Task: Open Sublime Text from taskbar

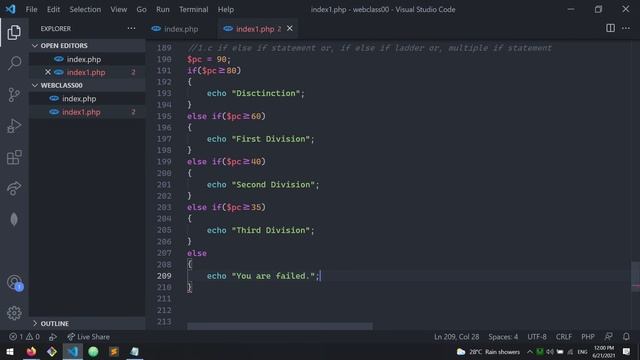Action: pos(114,351)
